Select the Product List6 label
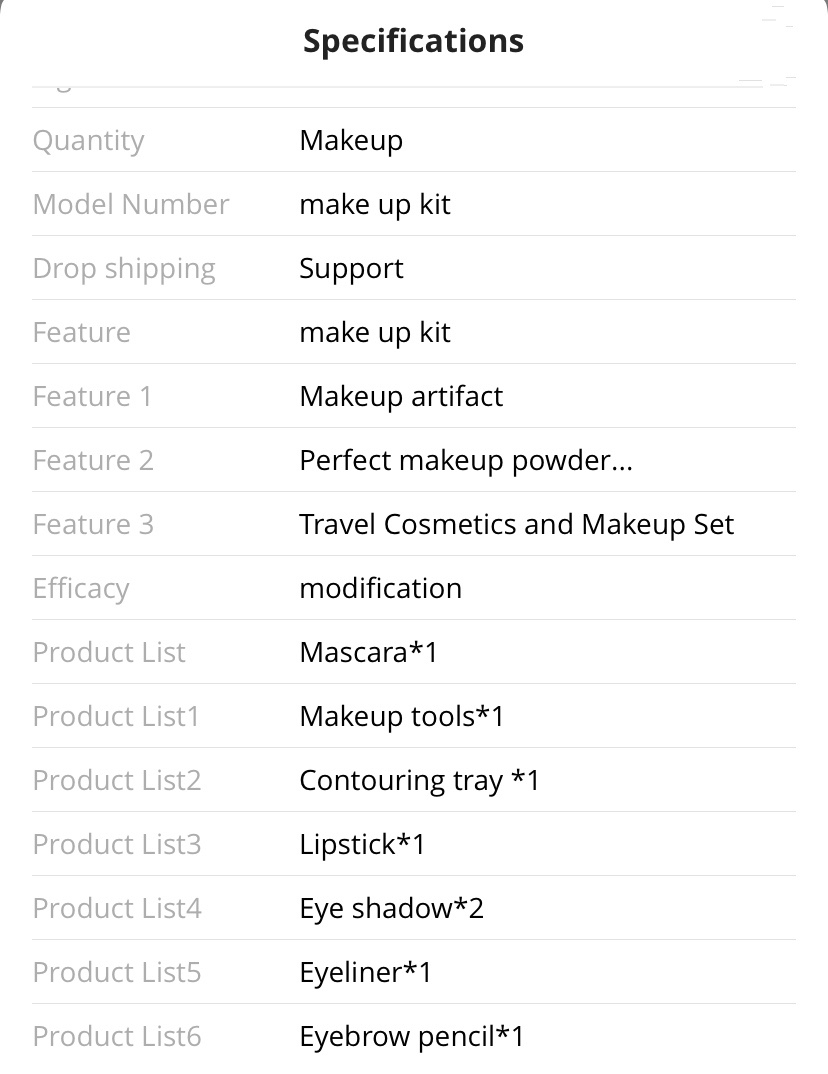The width and height of the screenshot is (828, 1074). pos(117,1036)
